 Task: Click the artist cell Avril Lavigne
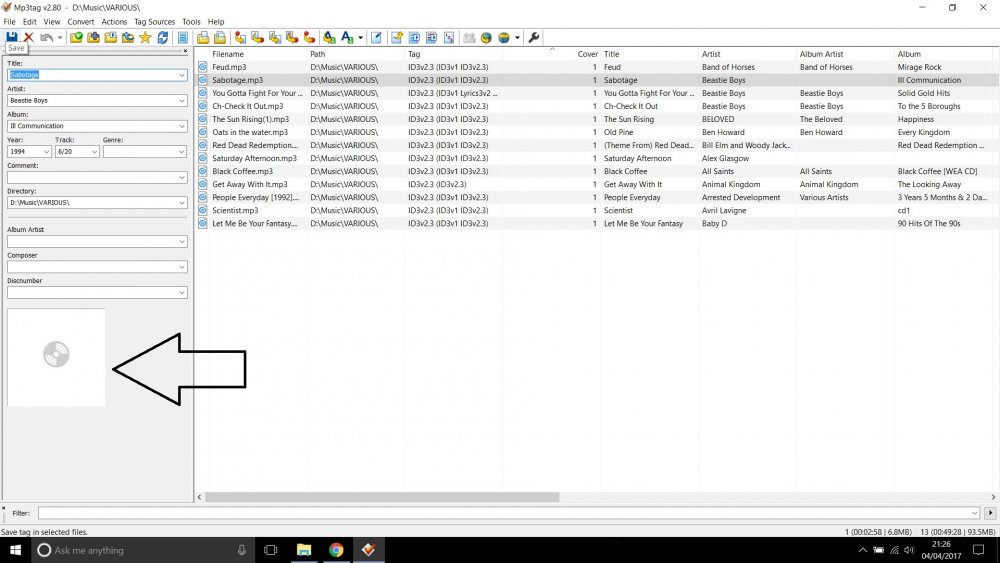coord(724,210)
